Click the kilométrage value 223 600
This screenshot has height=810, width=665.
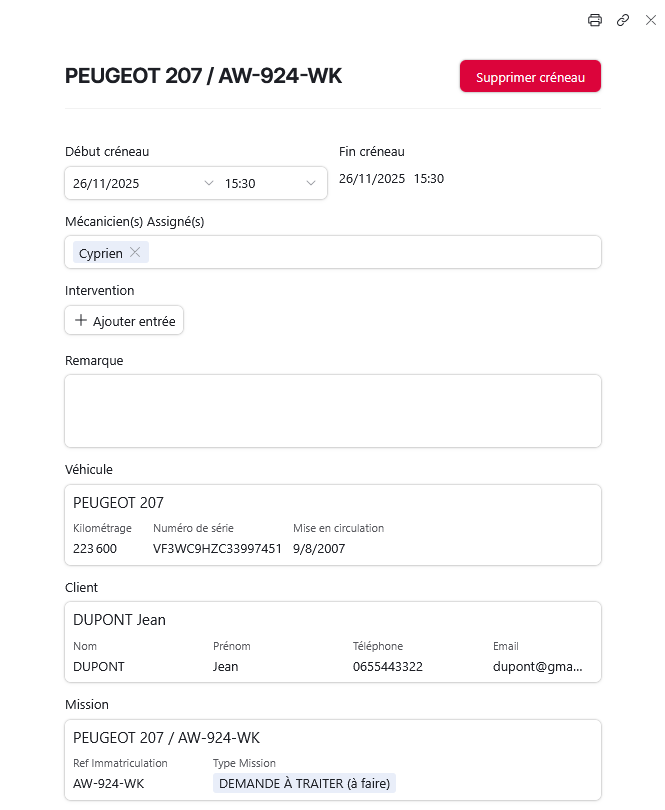tap(95, 548)
